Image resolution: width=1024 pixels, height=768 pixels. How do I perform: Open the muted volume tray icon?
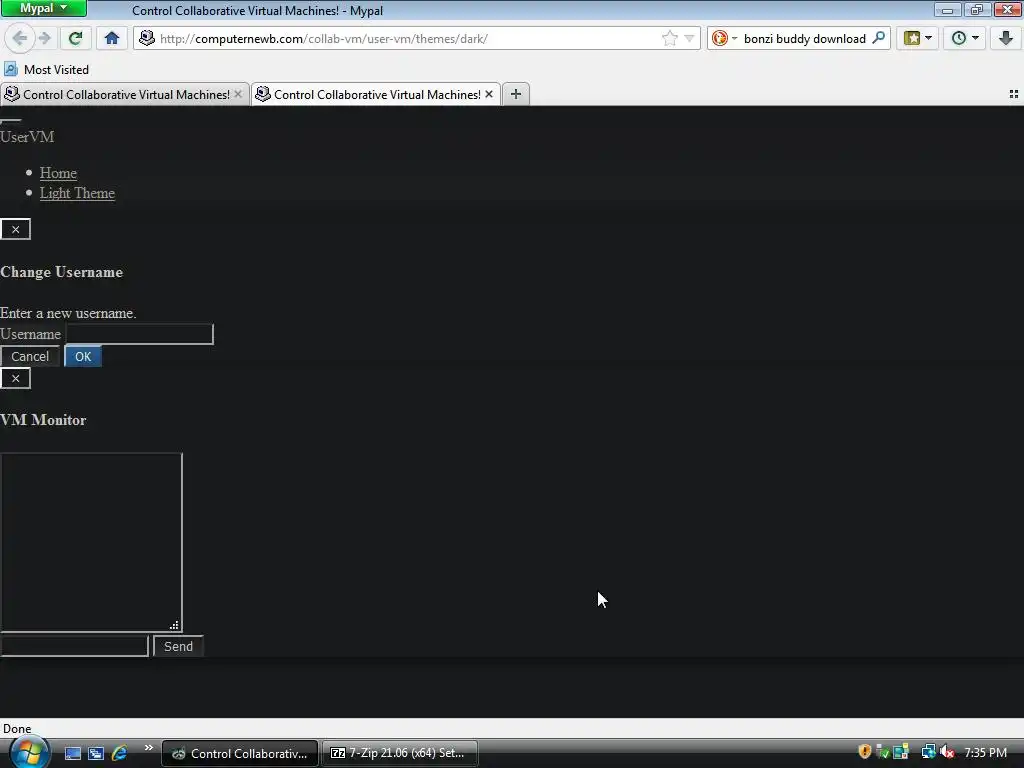(947, 752)
